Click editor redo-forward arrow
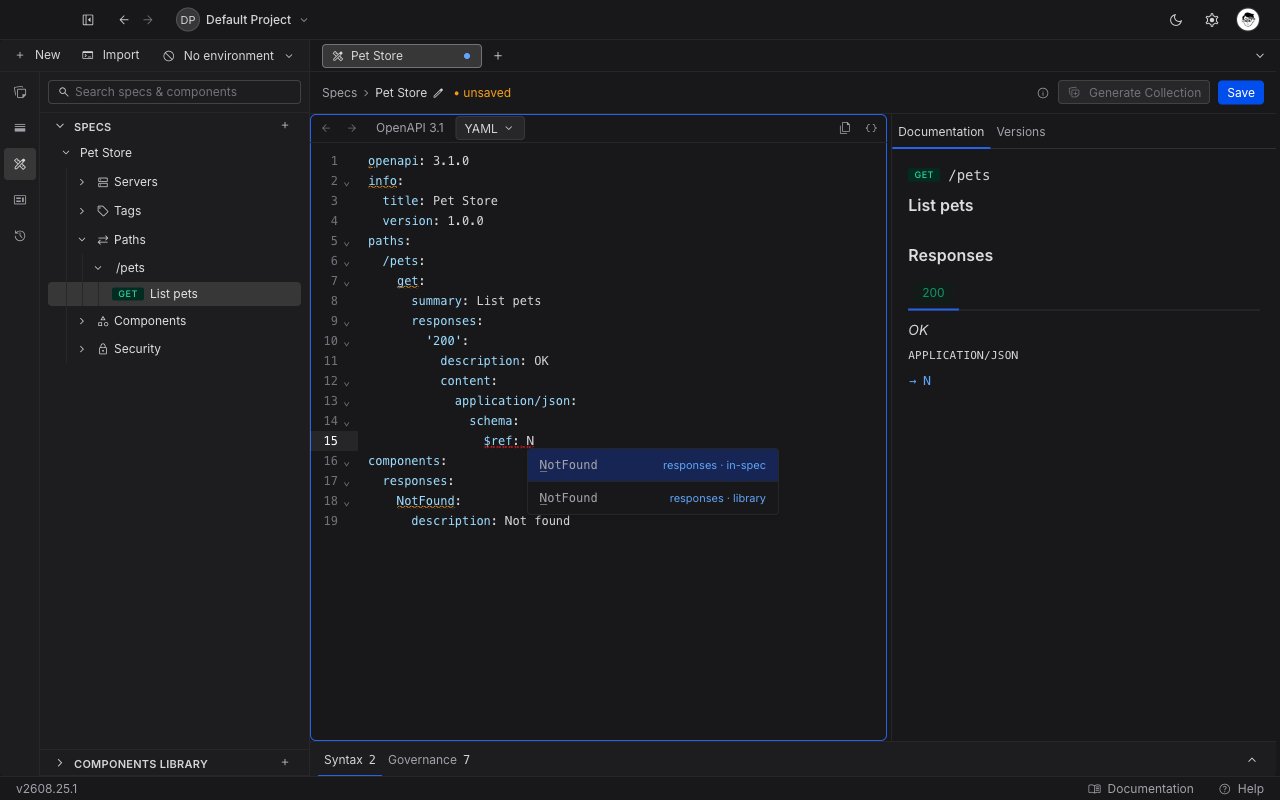This screenshot has width=1280, height=800. coord(351,128)
